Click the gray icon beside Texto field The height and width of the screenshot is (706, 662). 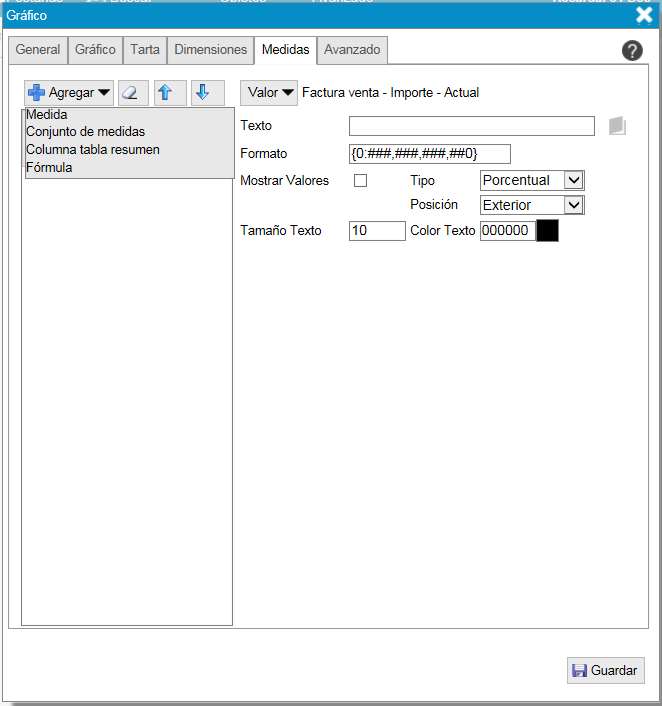pos(616,126)
